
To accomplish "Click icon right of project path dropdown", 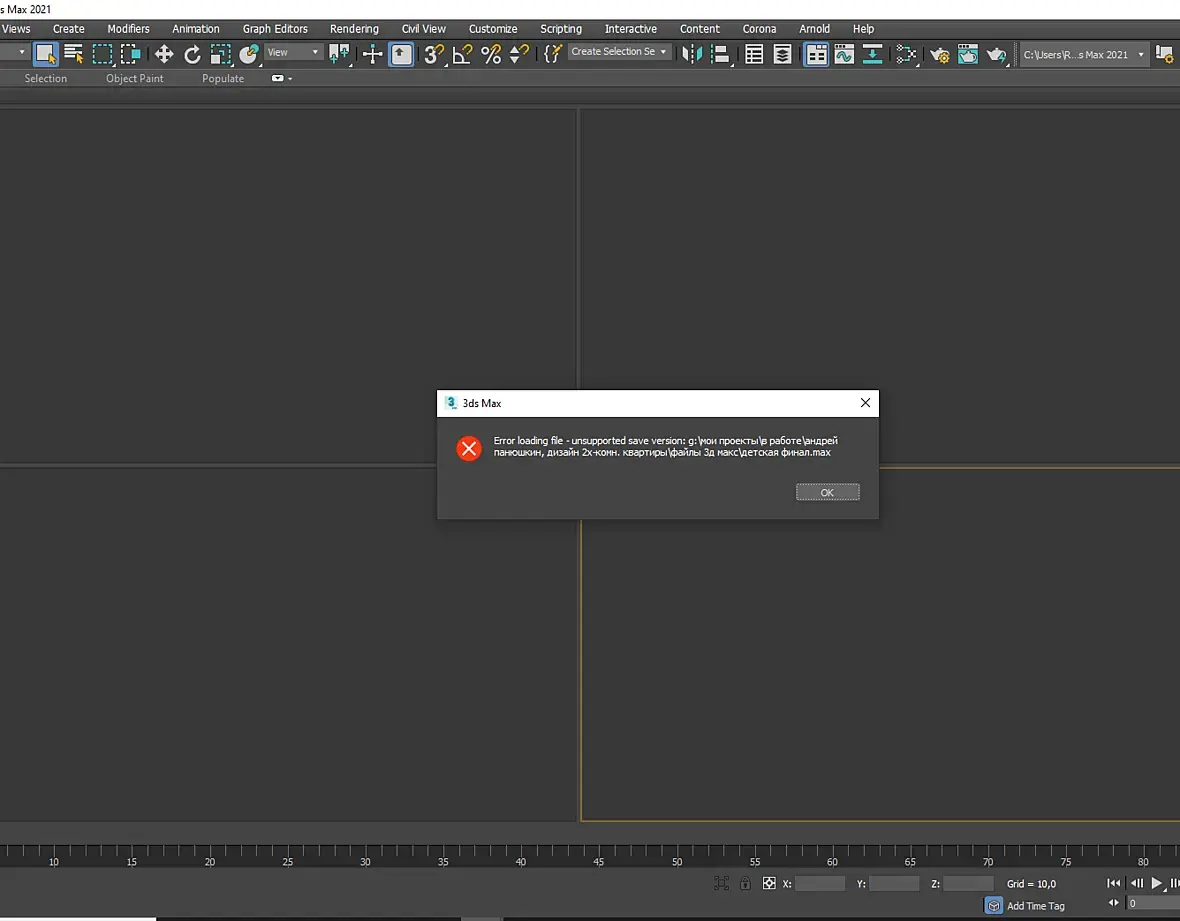I will [x=1164, y=54].
